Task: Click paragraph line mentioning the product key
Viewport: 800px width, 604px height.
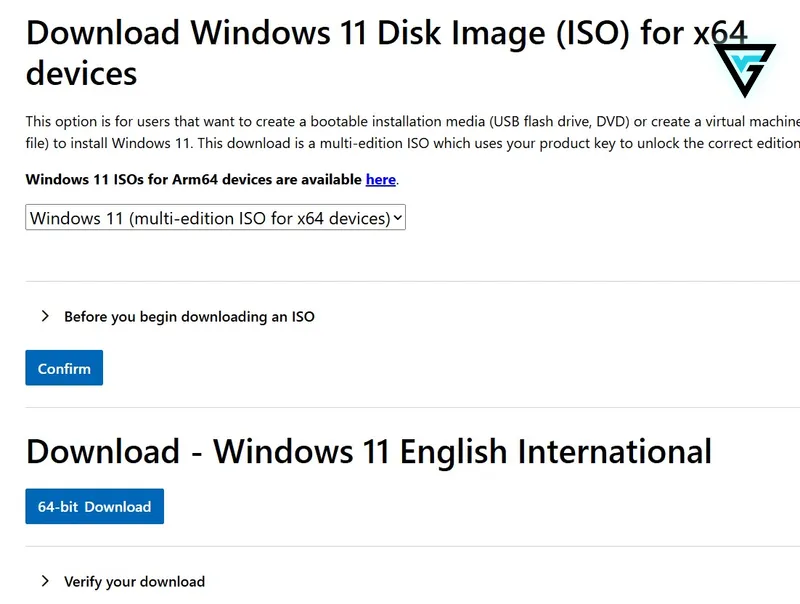Action: 413,143
